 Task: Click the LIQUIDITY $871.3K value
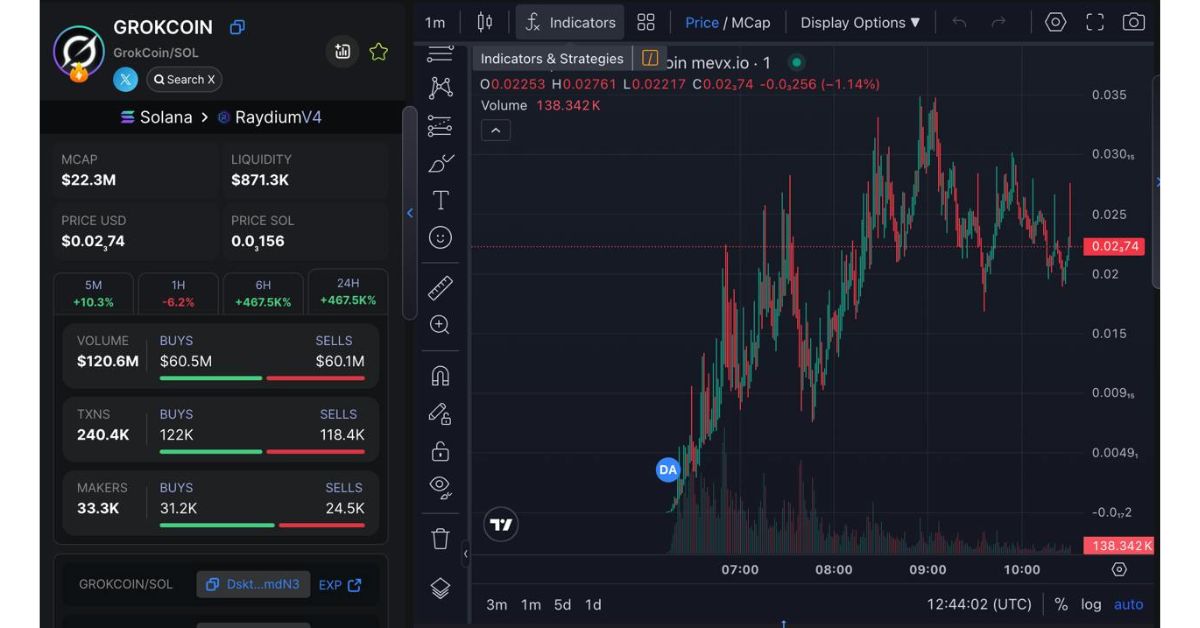coord(260,180)
